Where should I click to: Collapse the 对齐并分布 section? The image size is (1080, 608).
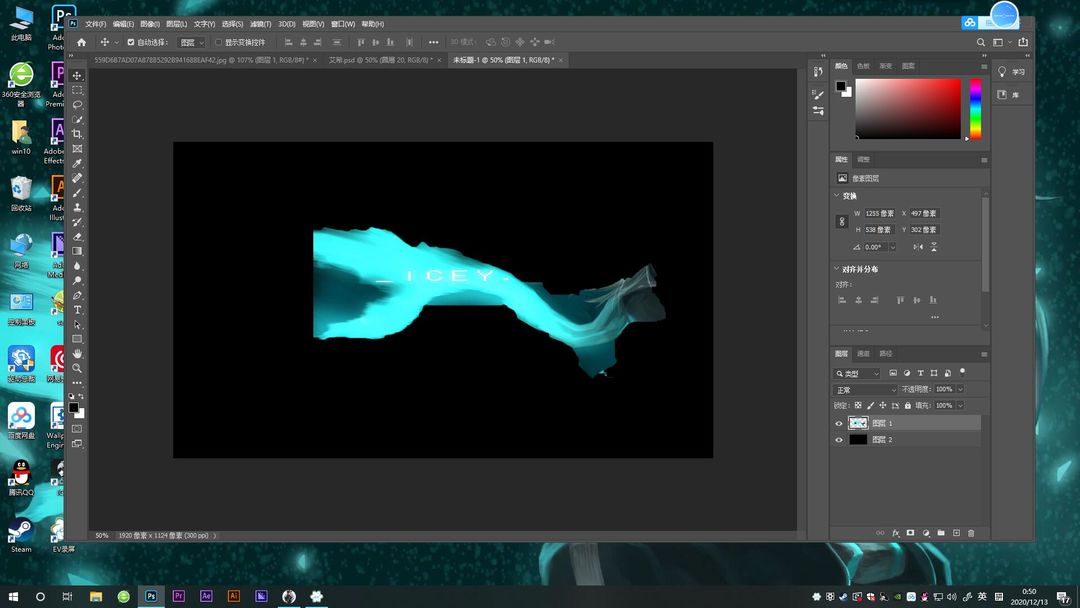pos(837,269)
